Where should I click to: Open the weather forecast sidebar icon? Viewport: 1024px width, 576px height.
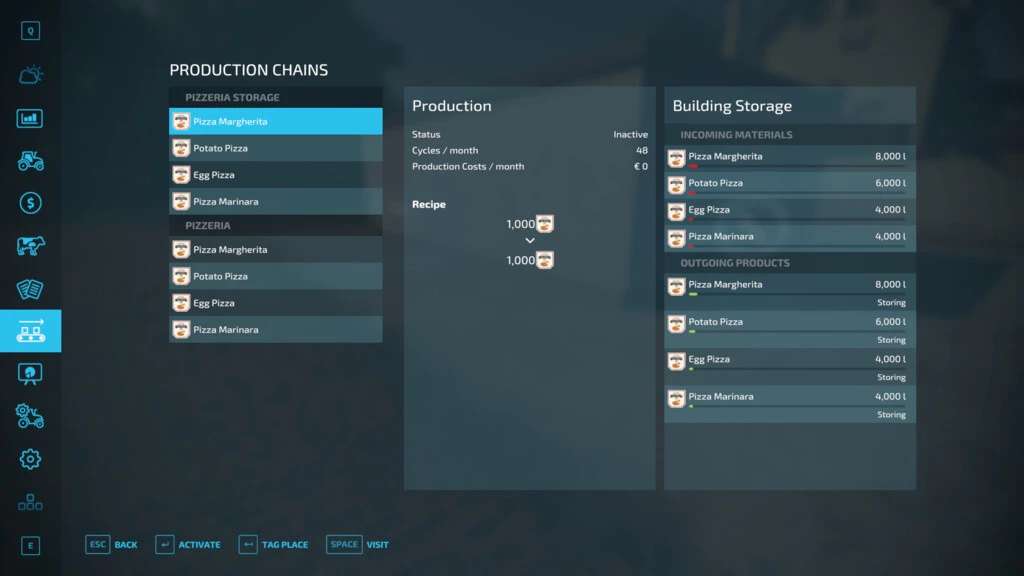[x=30, y=75]
